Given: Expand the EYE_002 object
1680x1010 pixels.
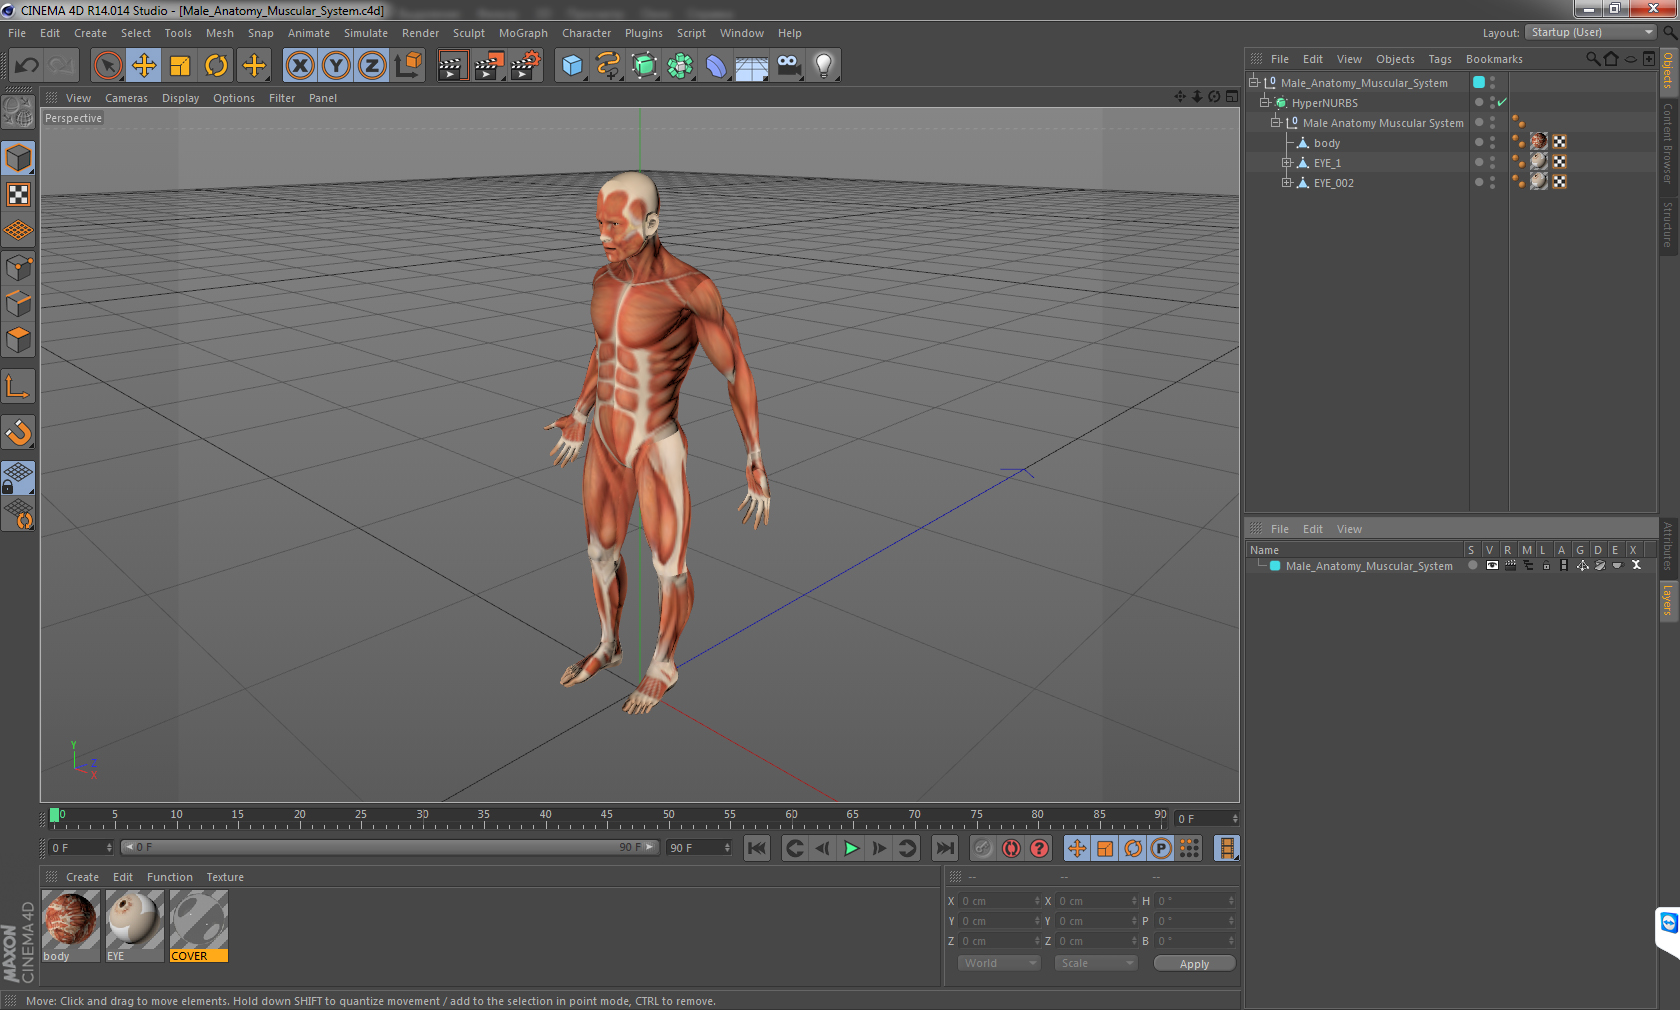Looking at the screenshot, I should coord(1287,182).
